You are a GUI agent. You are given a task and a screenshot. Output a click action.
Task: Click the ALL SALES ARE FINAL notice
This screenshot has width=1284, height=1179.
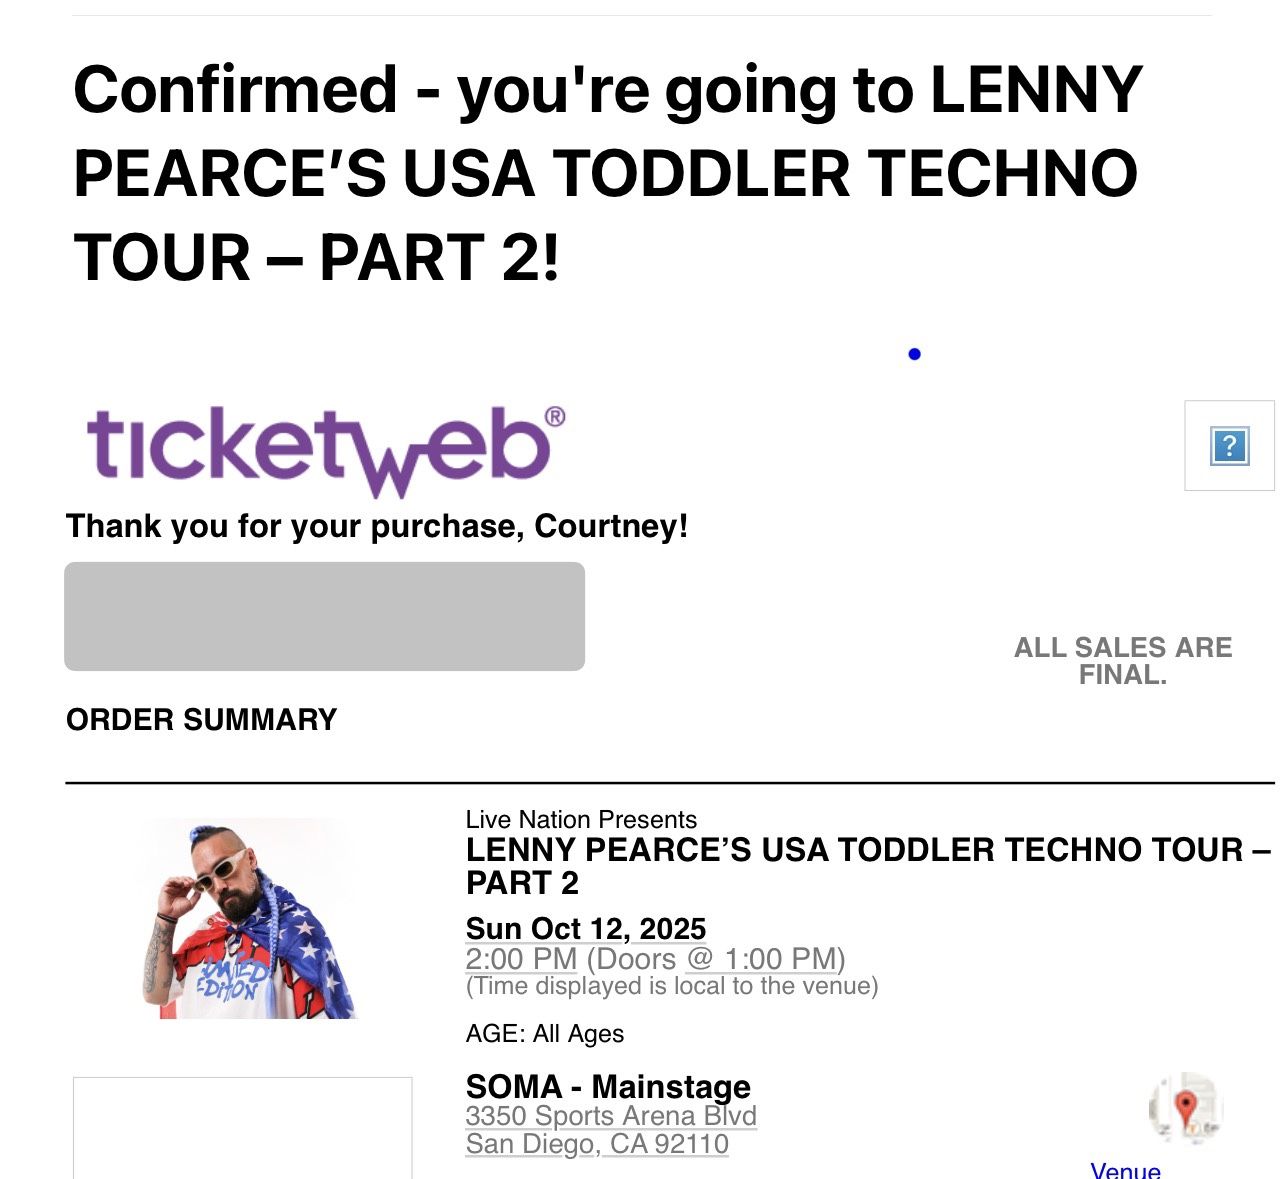(1122, 661)
